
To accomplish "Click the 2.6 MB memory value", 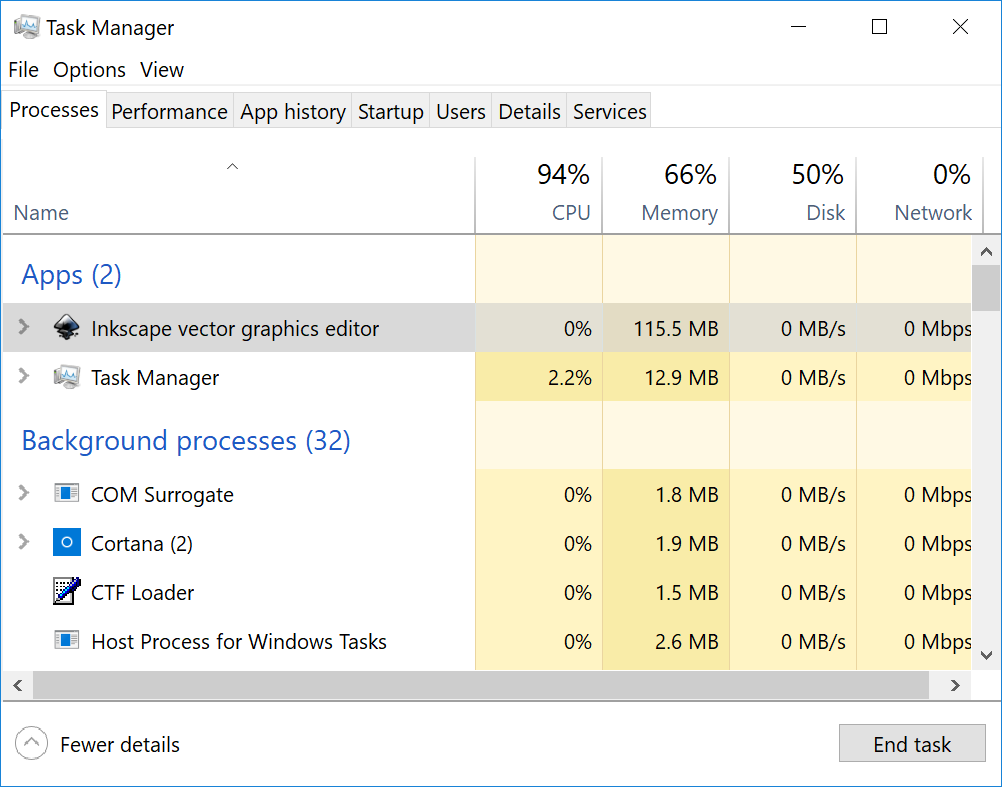I will [x=687, y=641].
